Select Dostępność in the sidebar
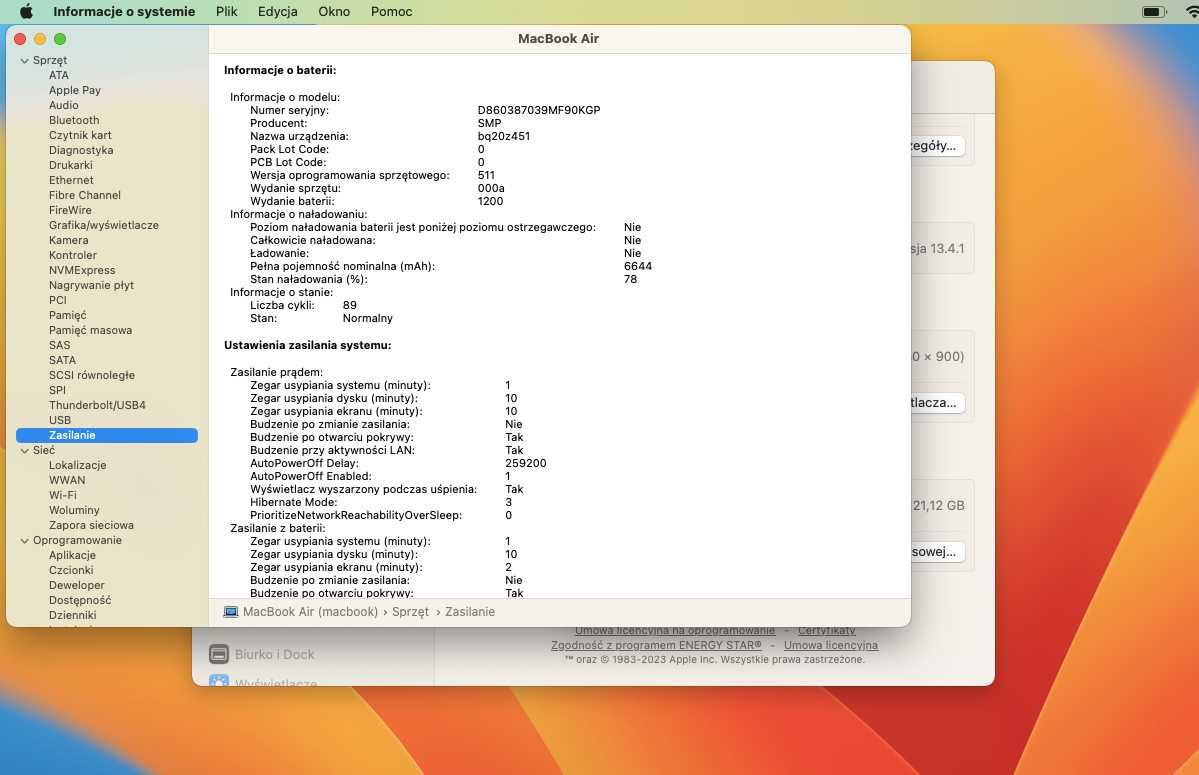The width and height of the screenshot is (1199, 775). [x=80, y=601]
